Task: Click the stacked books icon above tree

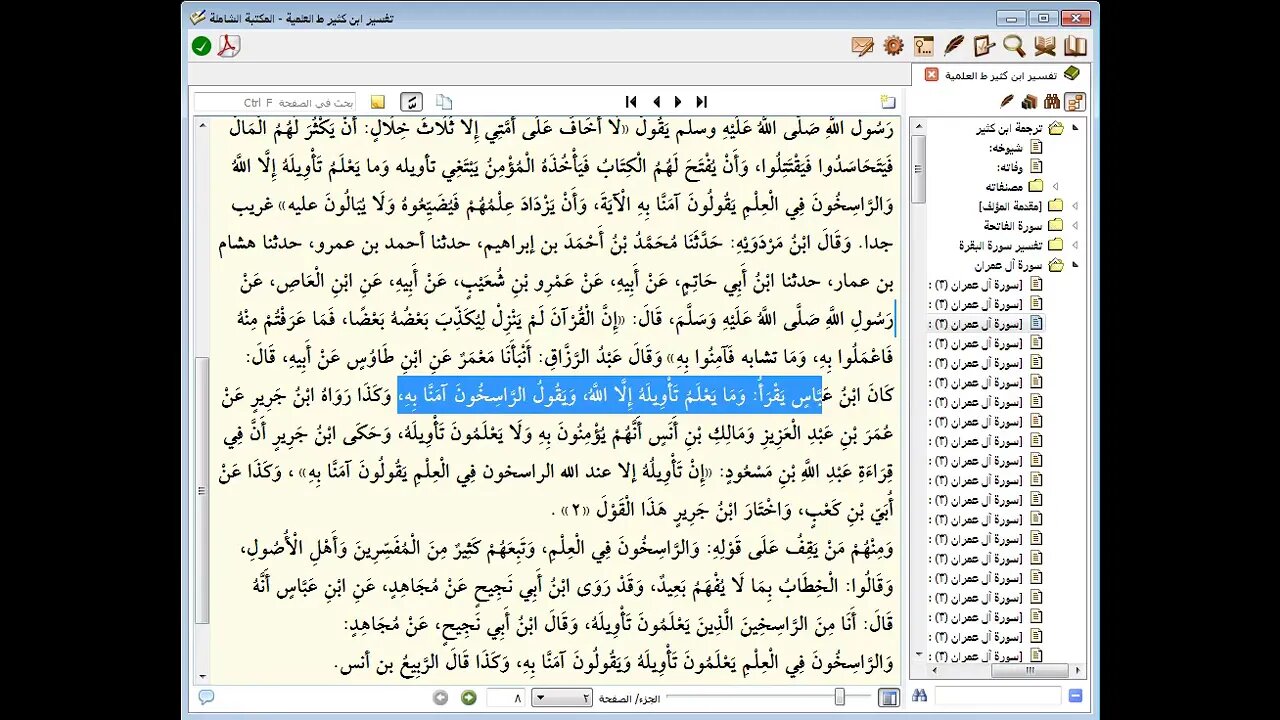Action: click(x=1030, y=102)
